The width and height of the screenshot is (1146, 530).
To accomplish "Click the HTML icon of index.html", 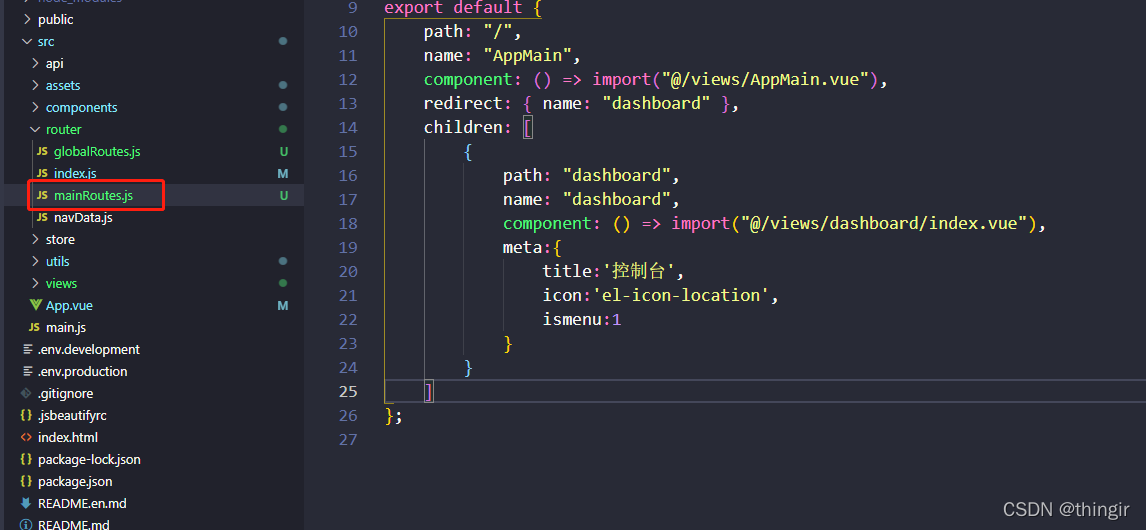I will click(x=26, y=437).
